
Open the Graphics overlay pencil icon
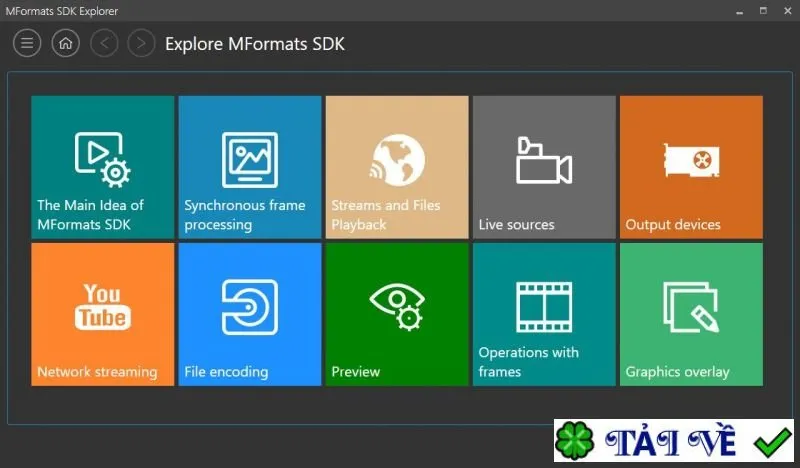point(691,307)
